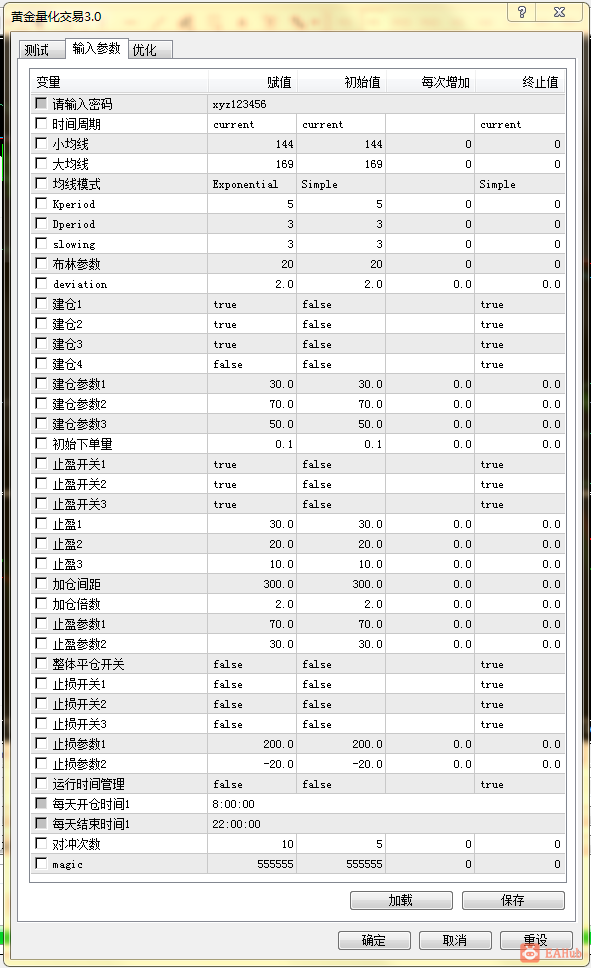This screenshot has width=591, height=968.
Task: Toggle the 均线模式 checkbox
Action: 41,183
